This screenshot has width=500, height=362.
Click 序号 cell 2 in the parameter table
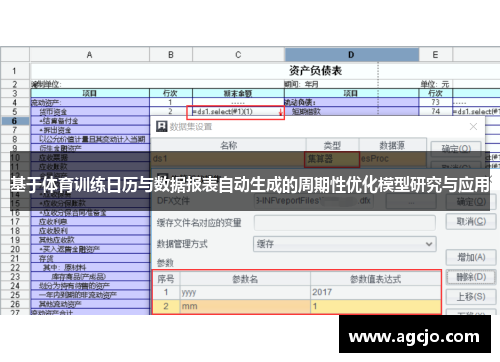click(x=166, y=306)
